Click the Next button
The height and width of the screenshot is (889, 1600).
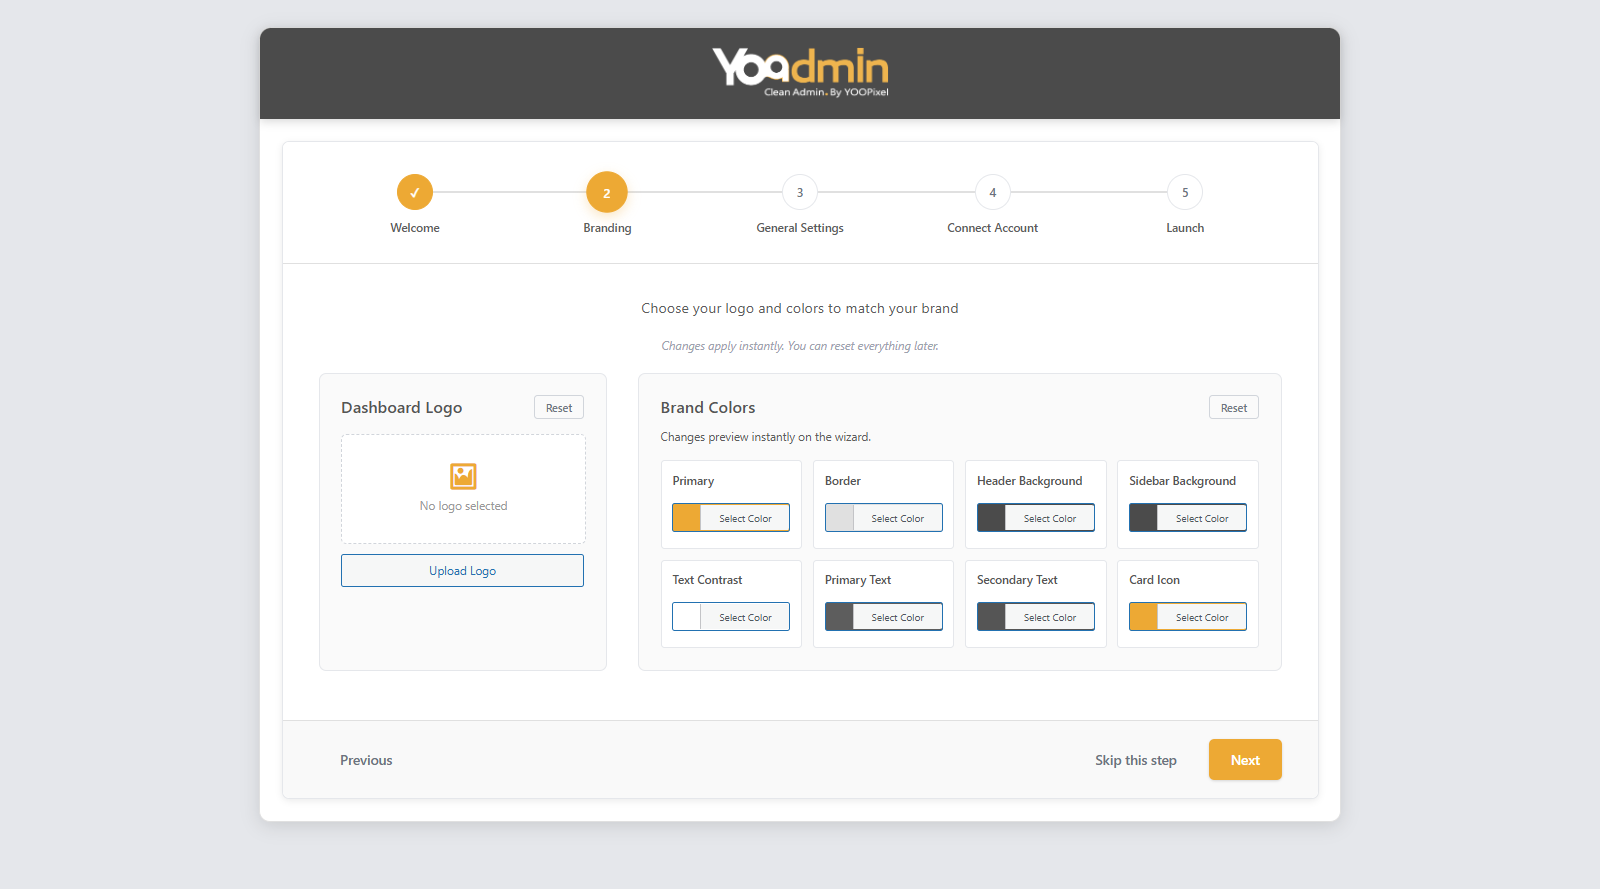(x=1245, y=760)
